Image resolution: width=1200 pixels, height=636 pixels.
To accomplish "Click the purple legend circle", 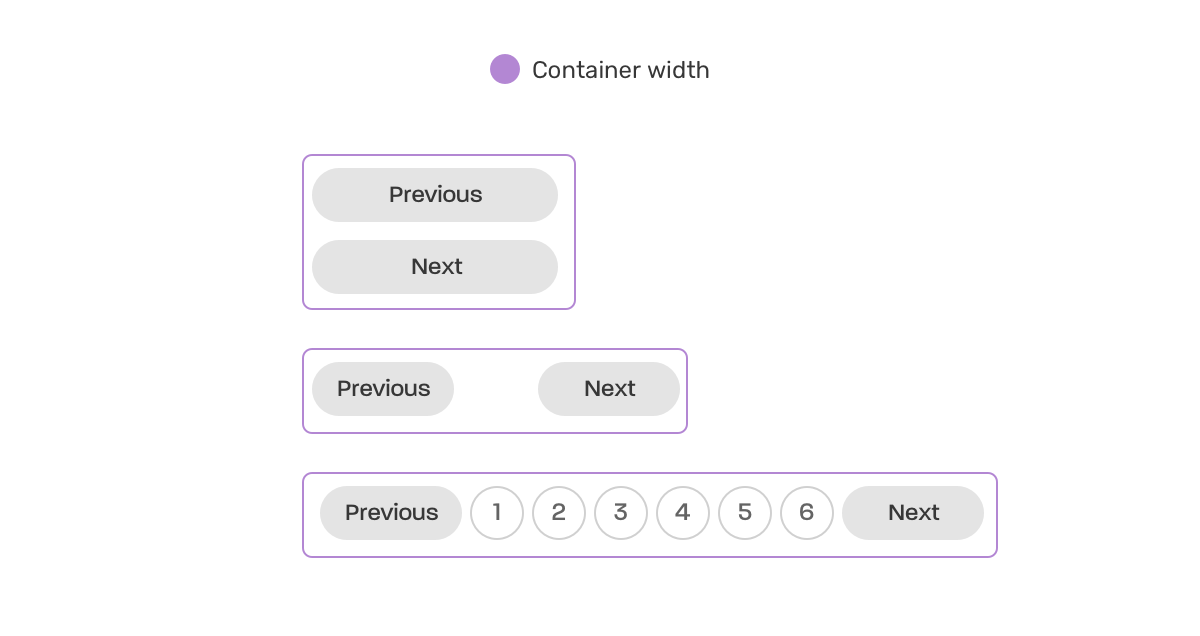I will click(505, 70).
